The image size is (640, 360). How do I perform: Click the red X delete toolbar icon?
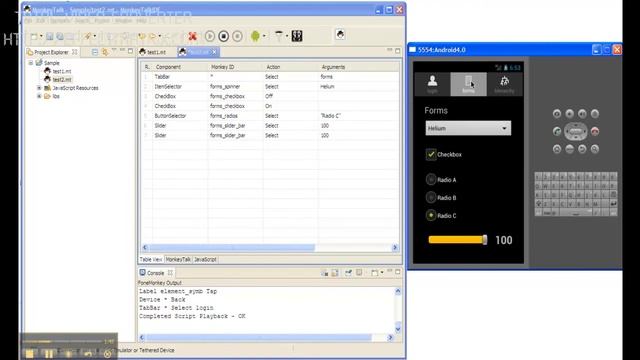[193, 36]
